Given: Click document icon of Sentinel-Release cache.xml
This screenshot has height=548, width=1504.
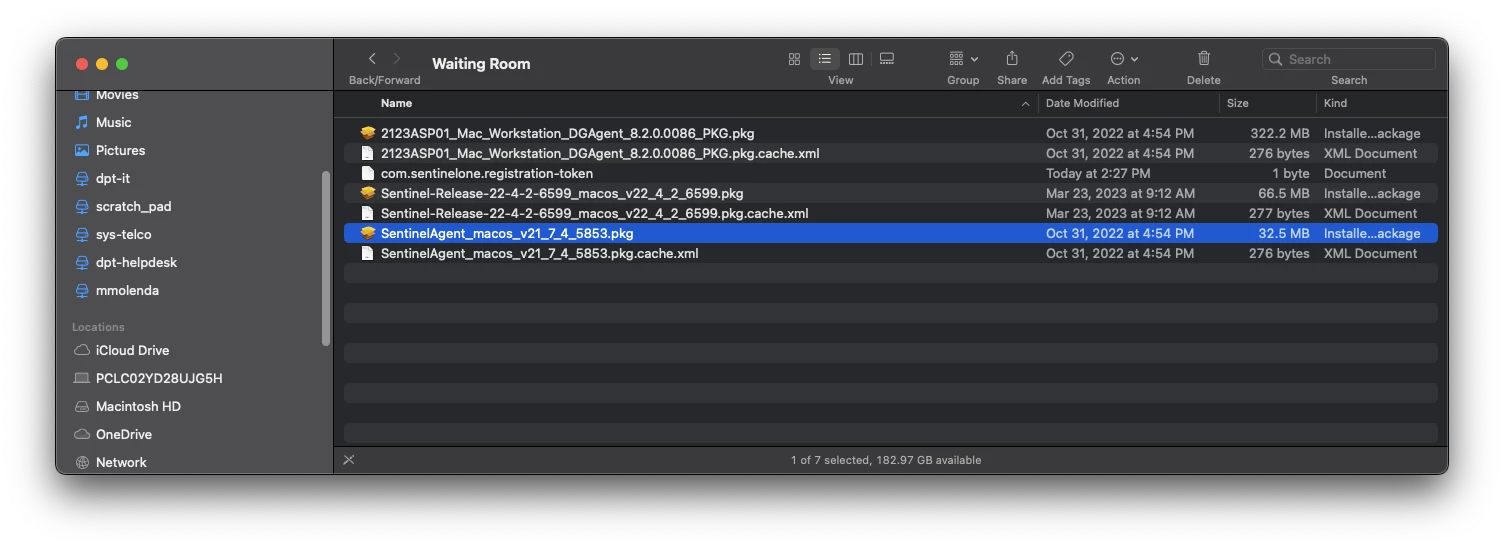Looking at the screenshot, I should point(367,213).
